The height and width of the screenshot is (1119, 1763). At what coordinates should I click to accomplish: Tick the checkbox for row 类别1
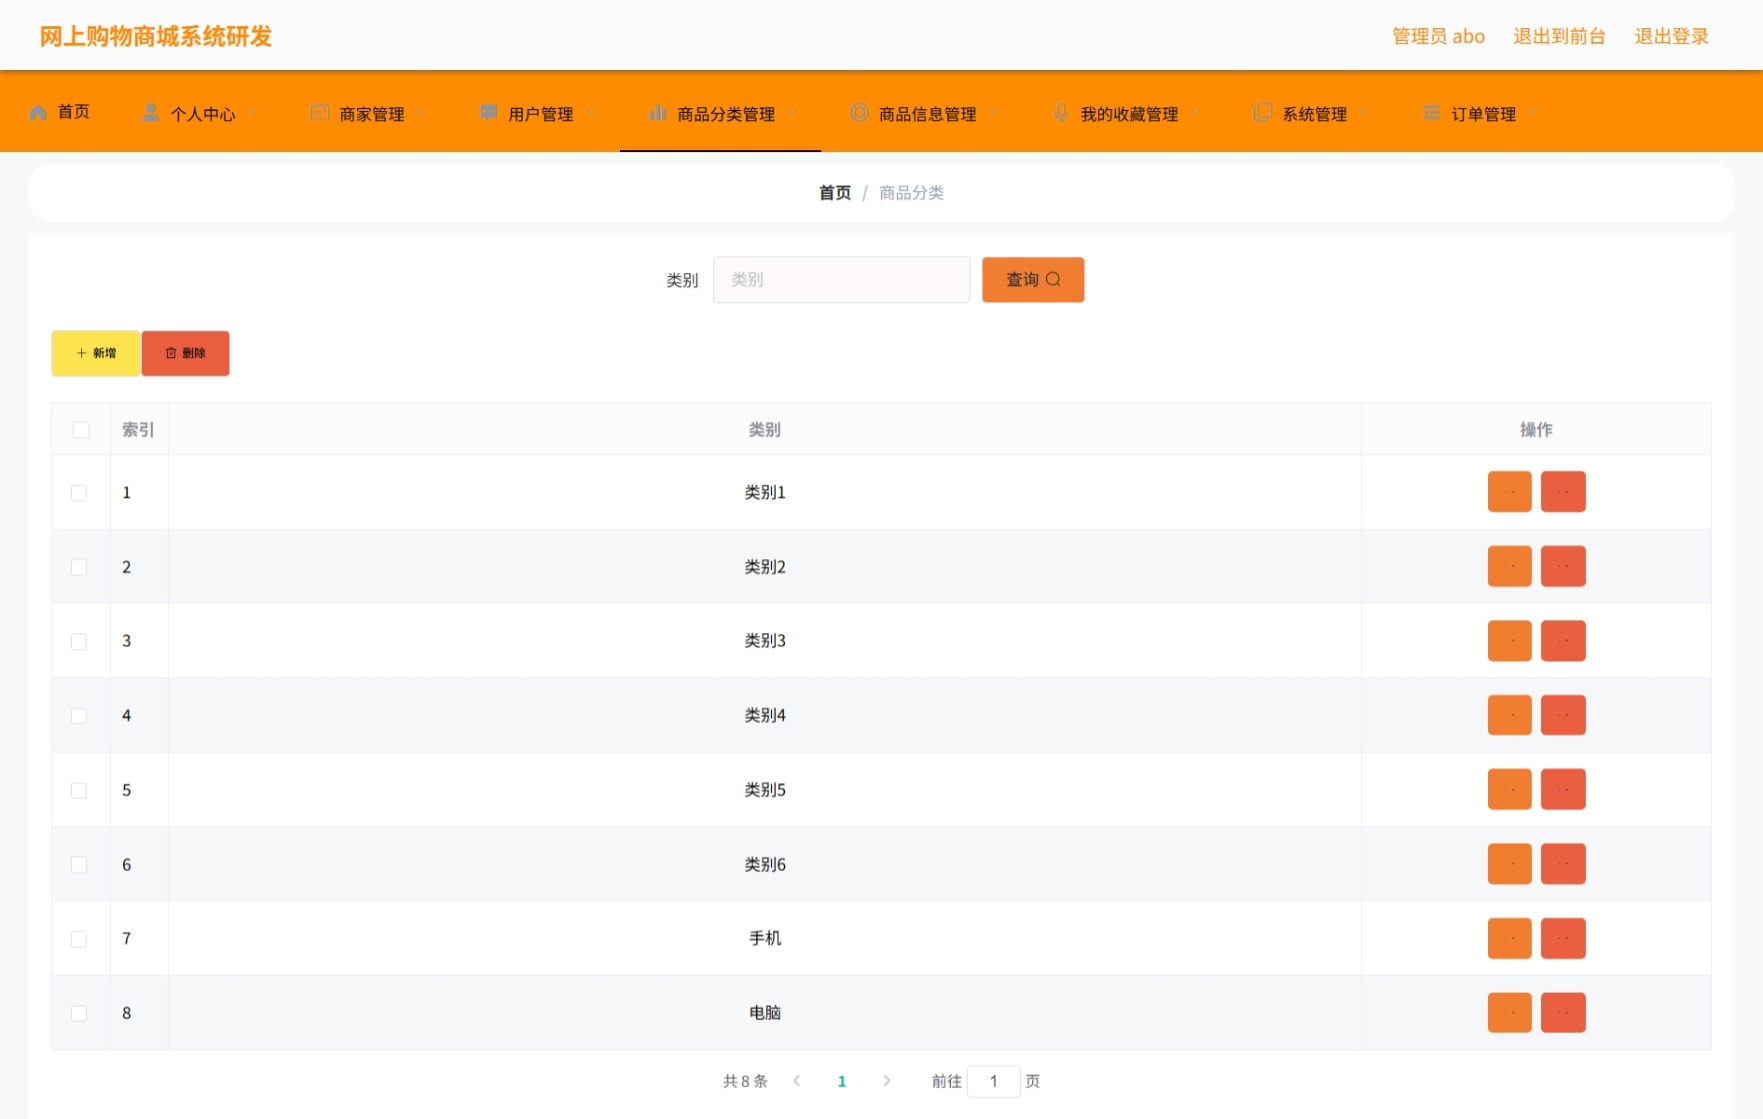click(x=79, y=493)
